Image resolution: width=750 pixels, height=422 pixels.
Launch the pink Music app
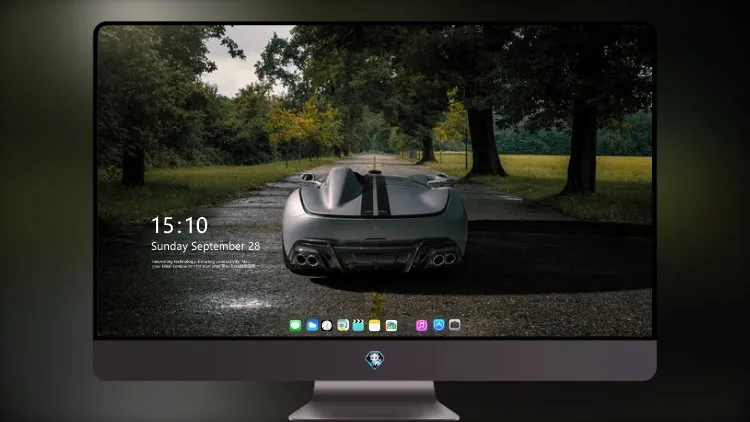[x=421, y=325]
